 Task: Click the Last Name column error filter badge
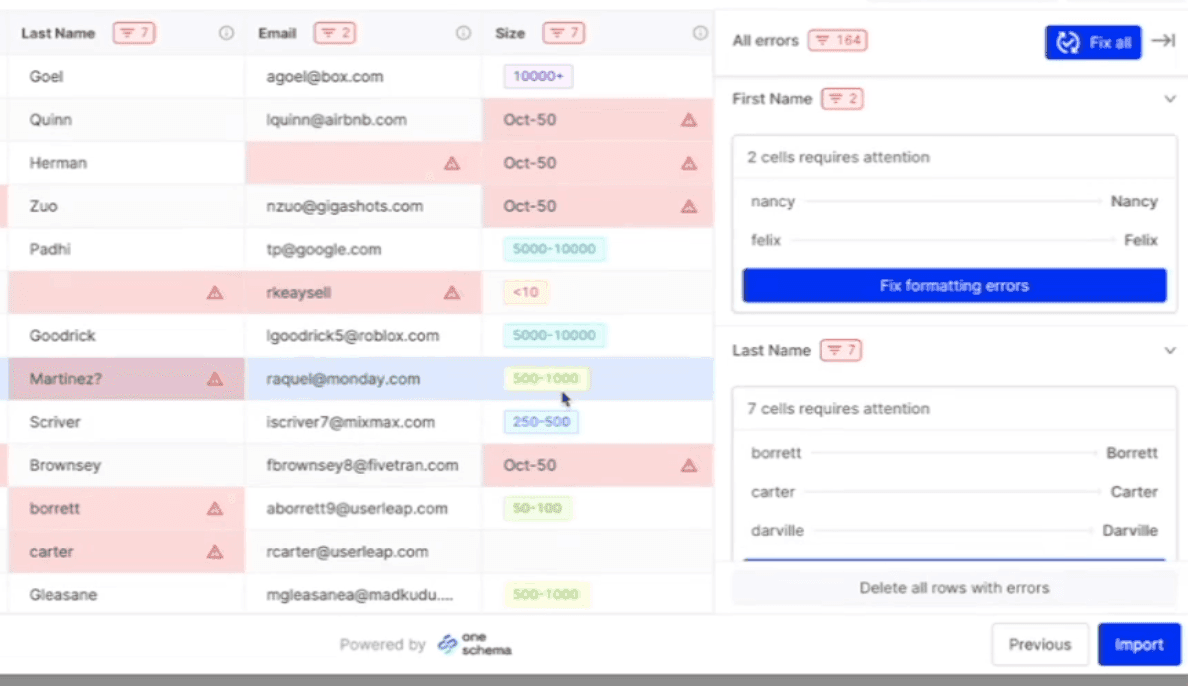click(134, 33)
